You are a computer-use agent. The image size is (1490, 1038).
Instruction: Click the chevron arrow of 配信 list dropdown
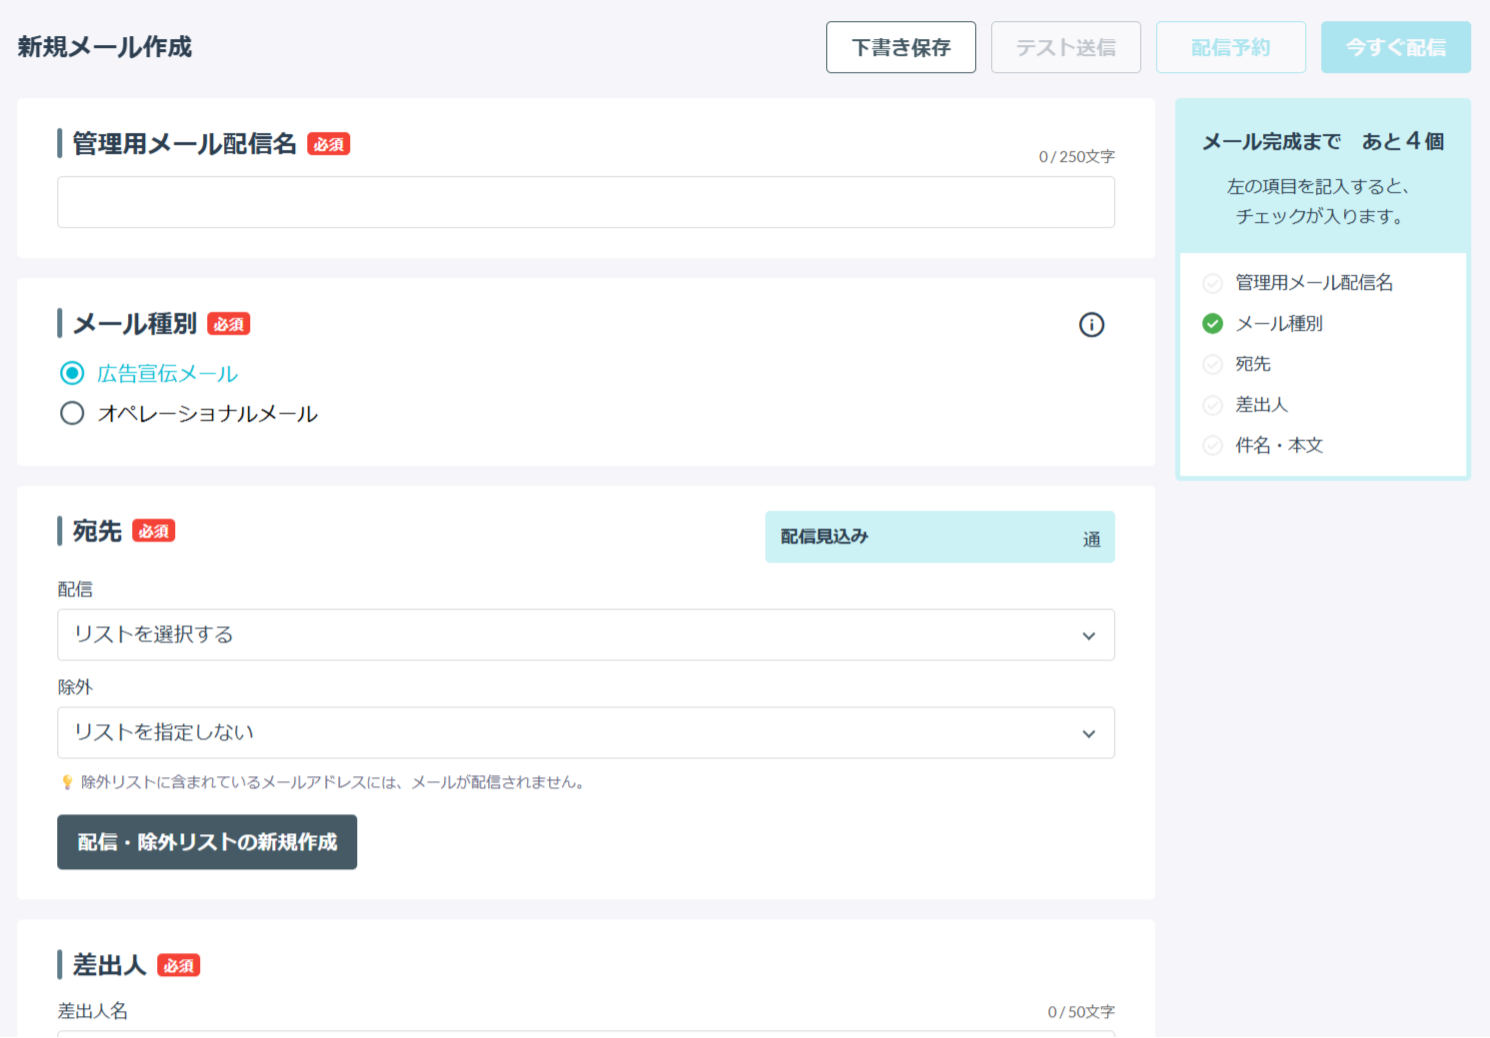pos(1089,636)
